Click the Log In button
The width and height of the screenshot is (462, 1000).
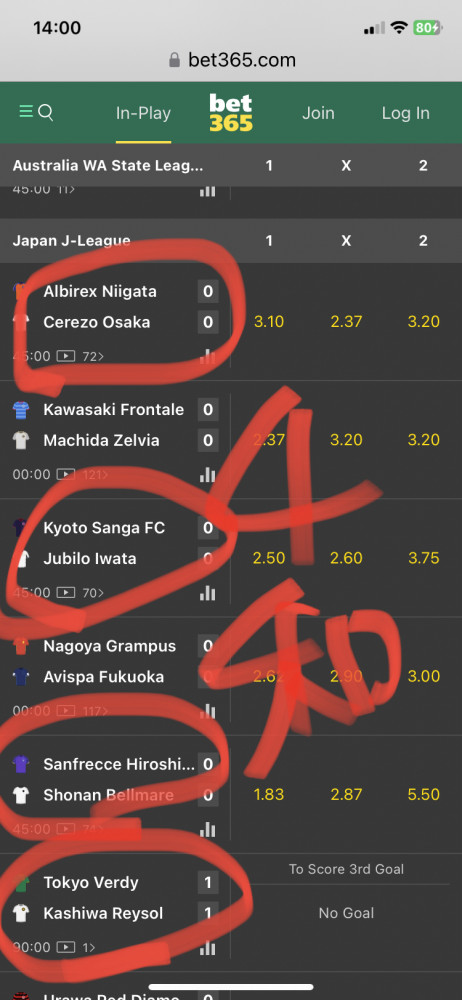(406, 113)
